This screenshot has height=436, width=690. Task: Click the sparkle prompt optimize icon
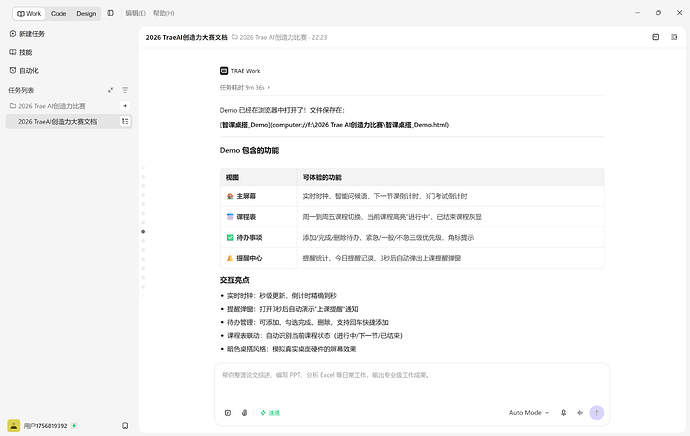click(x=580, y=413)
